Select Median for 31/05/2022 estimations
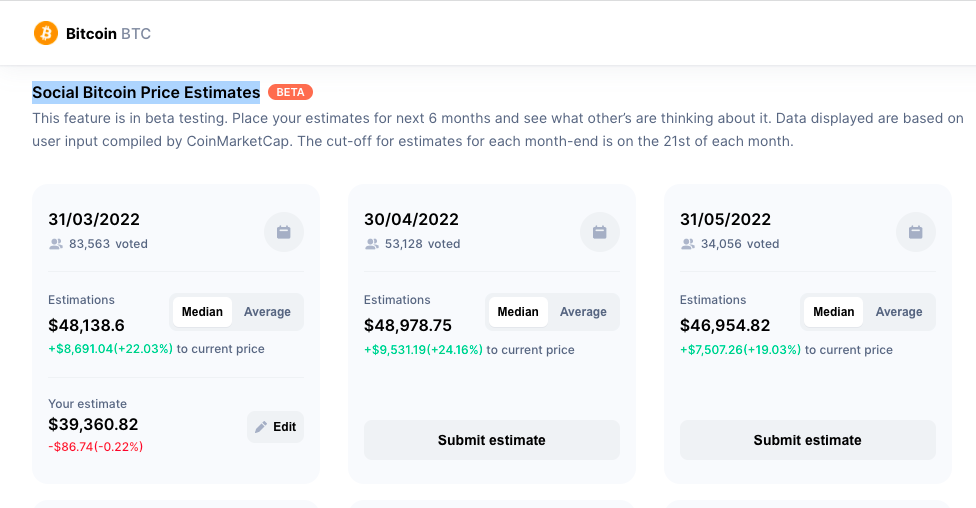Screen dimensions: 976x508 [834, 312]
